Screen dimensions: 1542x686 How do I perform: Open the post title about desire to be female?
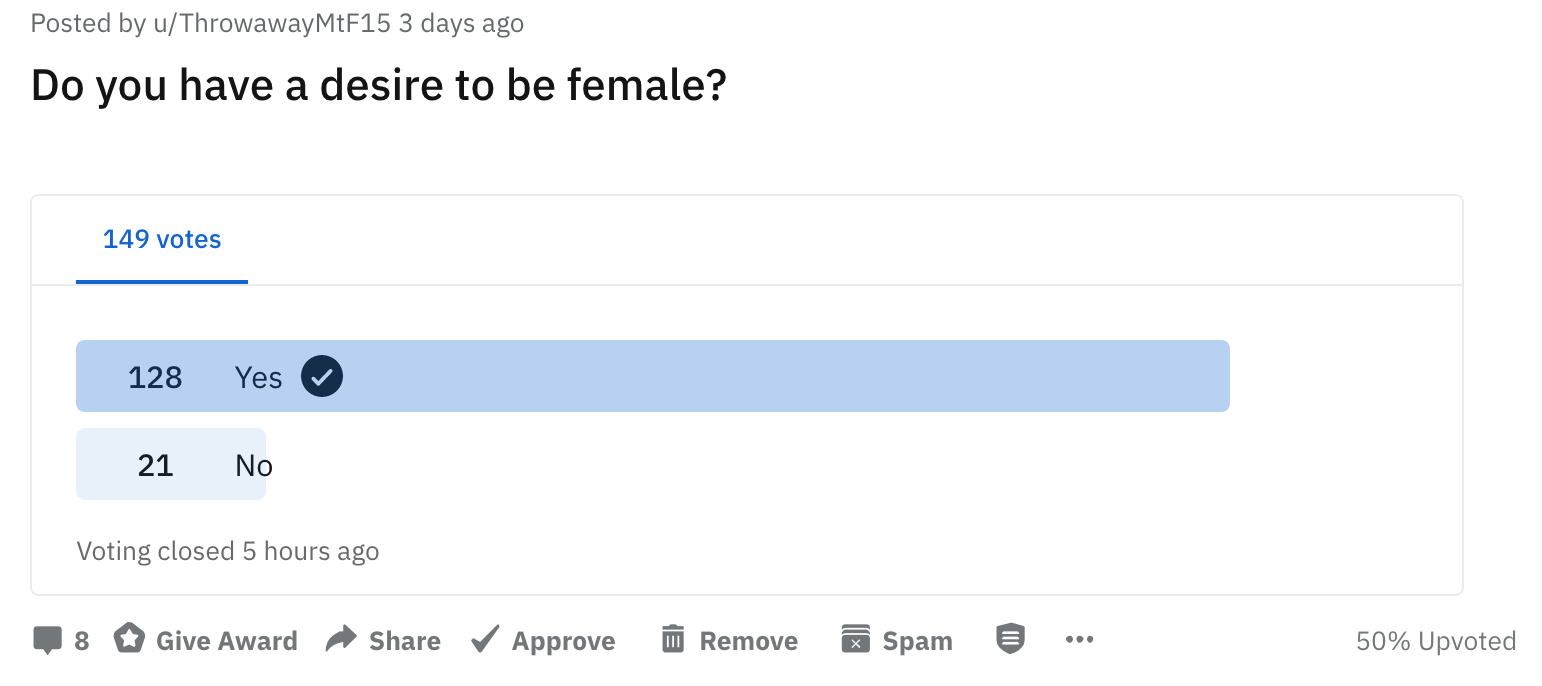379,86
